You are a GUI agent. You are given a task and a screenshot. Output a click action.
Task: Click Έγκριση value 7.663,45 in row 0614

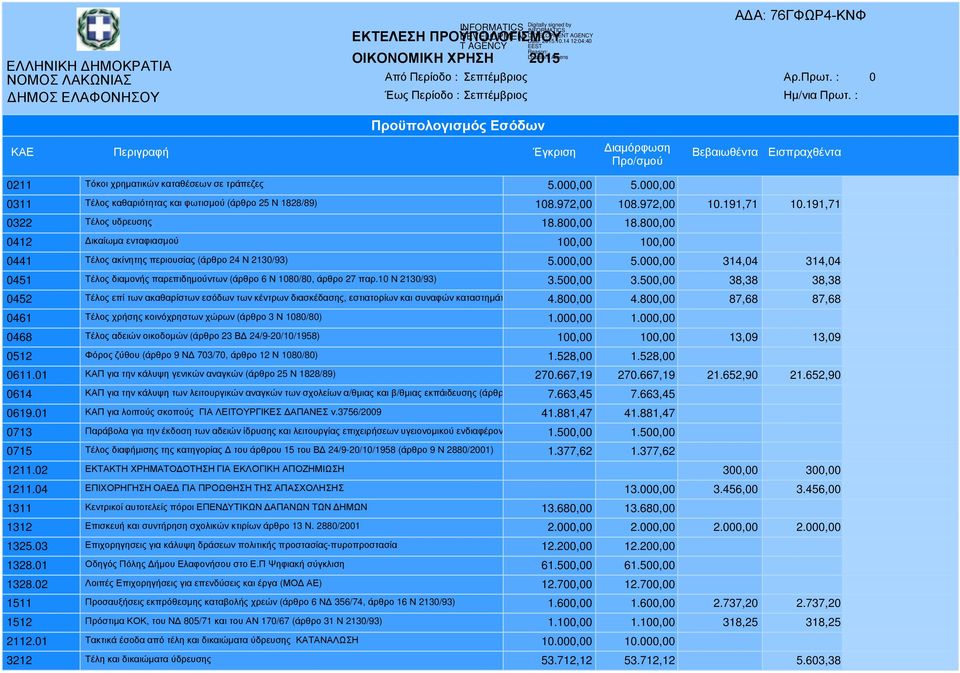click(569, 394)
